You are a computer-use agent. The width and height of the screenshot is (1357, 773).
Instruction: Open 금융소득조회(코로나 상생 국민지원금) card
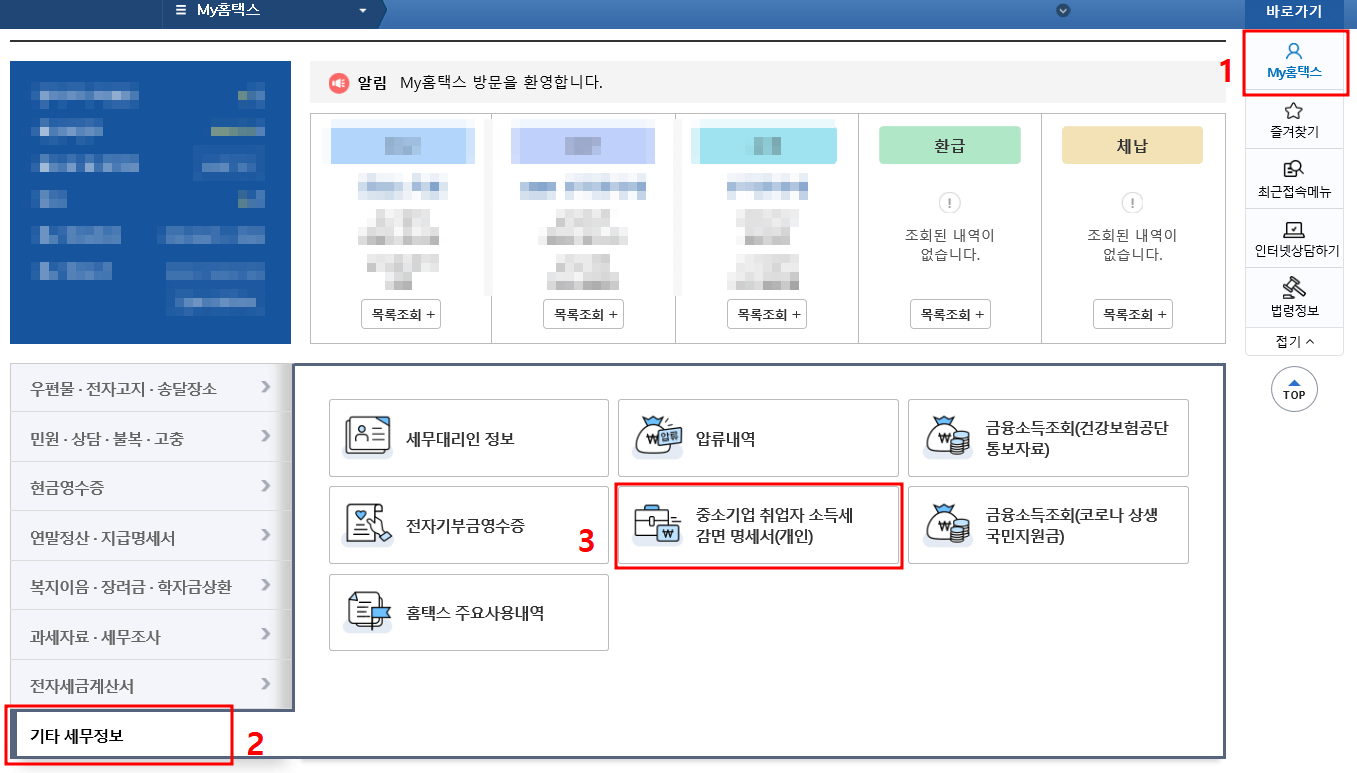1048,525
